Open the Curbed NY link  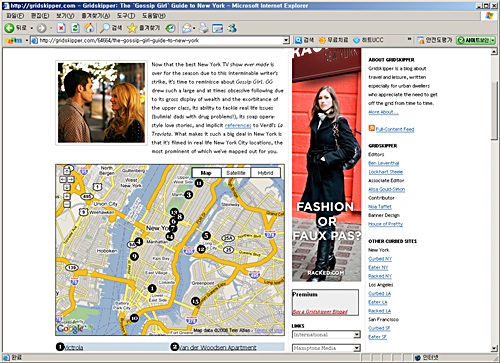click(x=380, y=259)
